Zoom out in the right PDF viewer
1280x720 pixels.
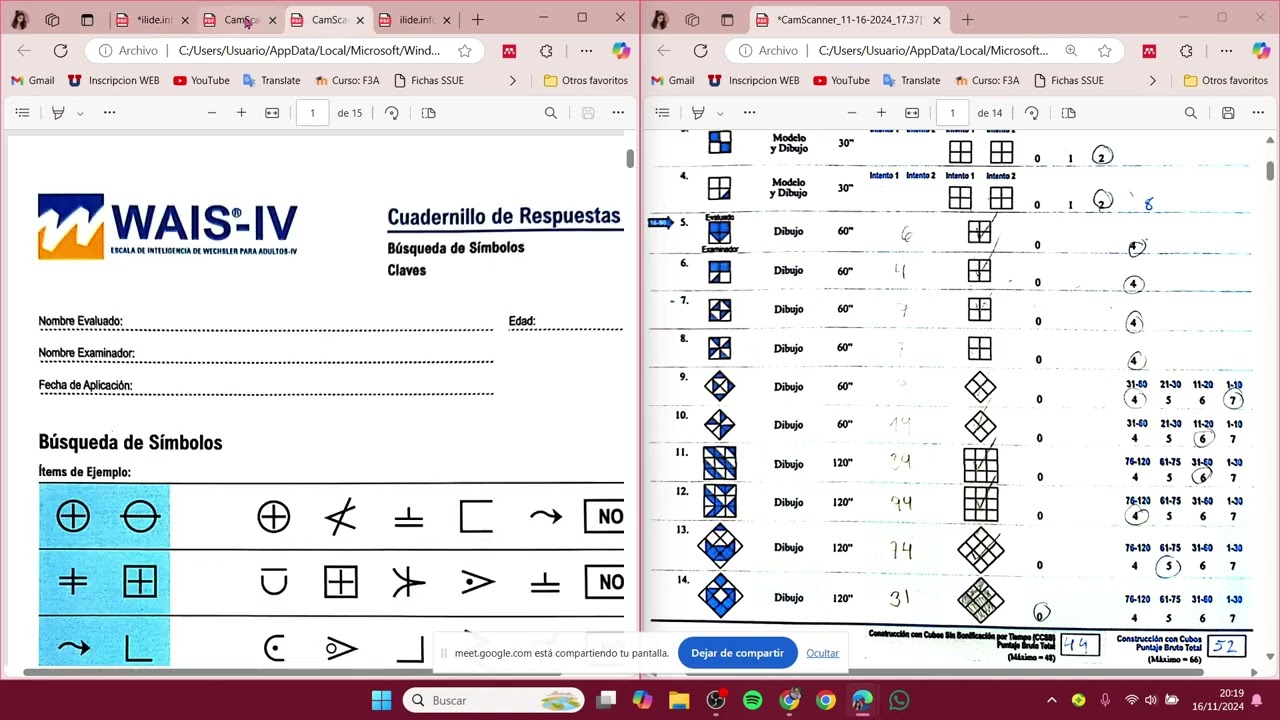pyautogui.click(x=852, y=113)
